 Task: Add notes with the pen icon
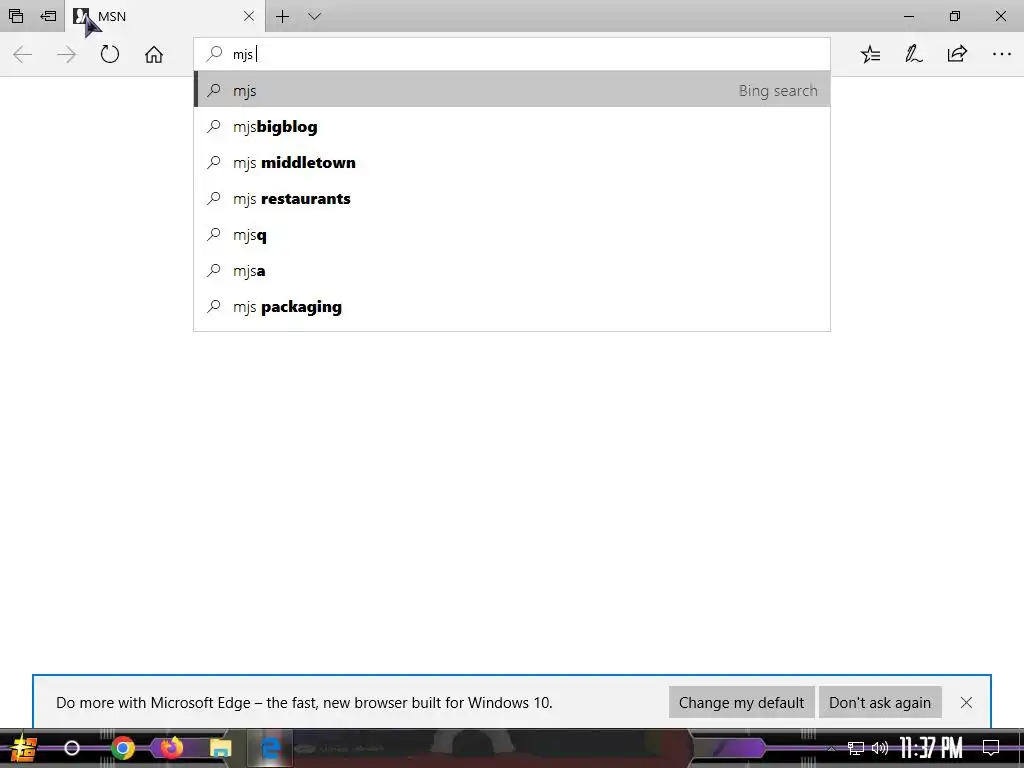(914, 54)
